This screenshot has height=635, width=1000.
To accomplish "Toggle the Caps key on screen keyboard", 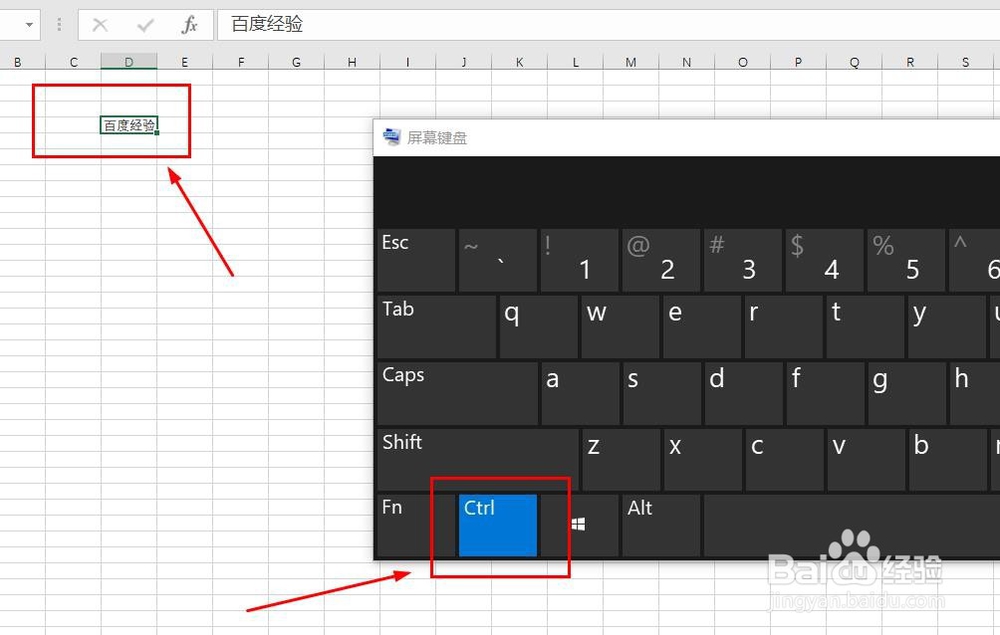I will [x=457, y=393].
